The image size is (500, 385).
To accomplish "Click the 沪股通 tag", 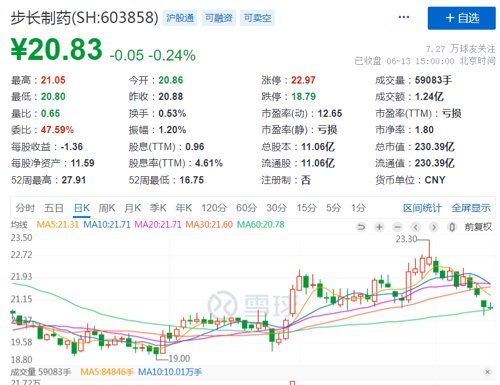I will (180, 18).
